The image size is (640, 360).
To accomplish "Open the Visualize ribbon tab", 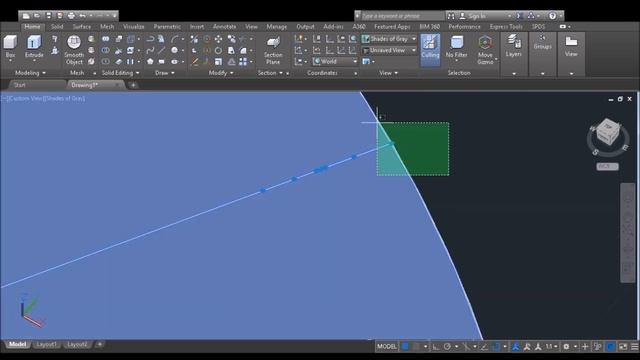I will pyautogui.click(x=133, y=27).
